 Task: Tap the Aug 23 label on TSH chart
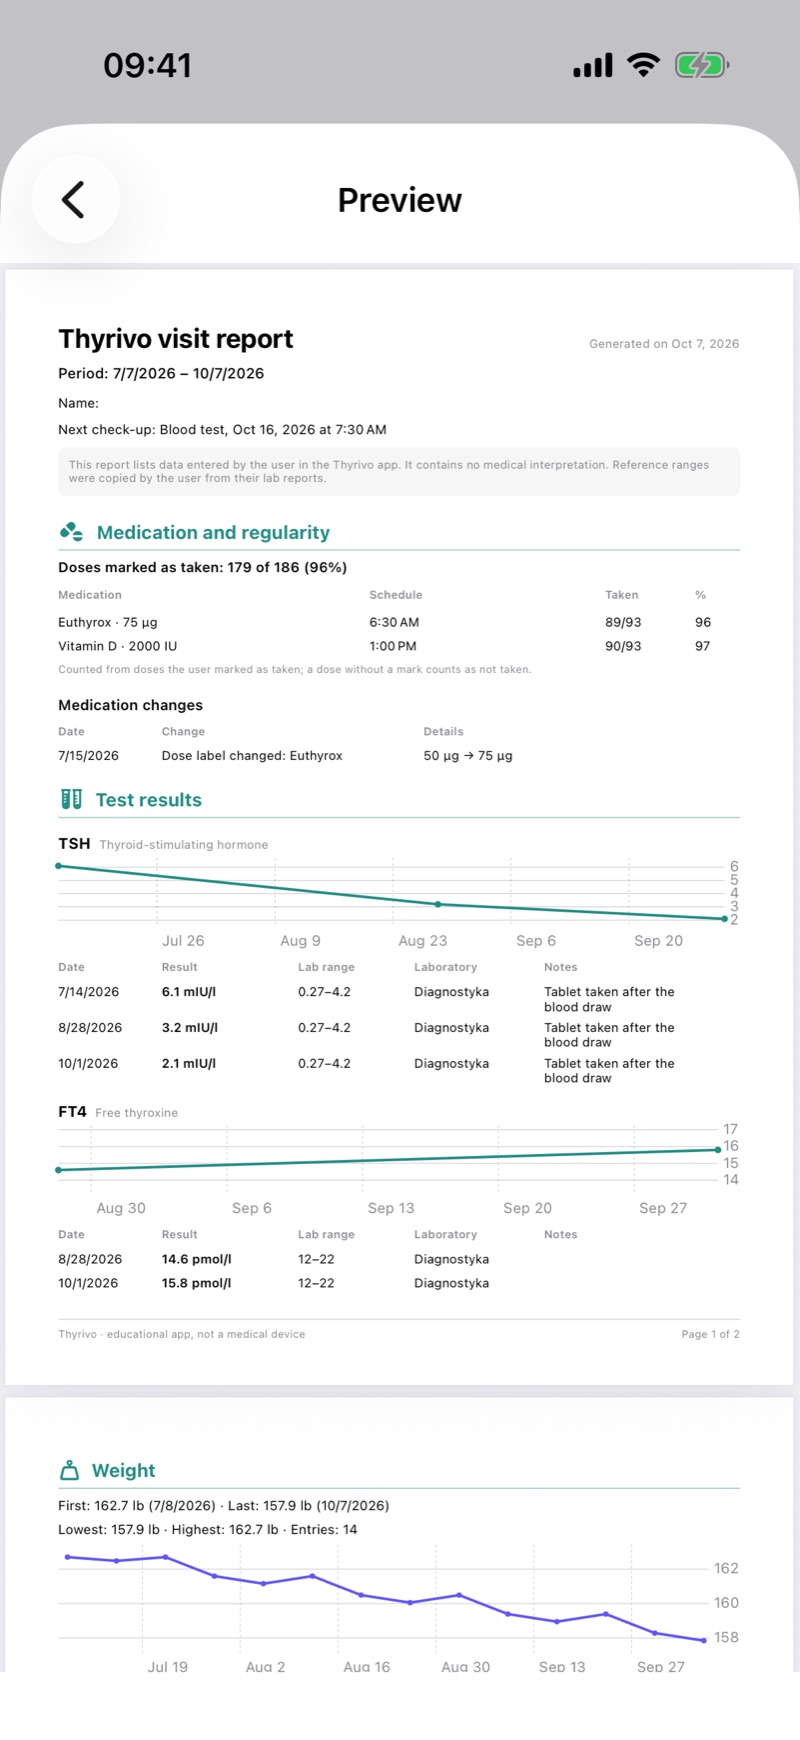(x=423, y=941)
